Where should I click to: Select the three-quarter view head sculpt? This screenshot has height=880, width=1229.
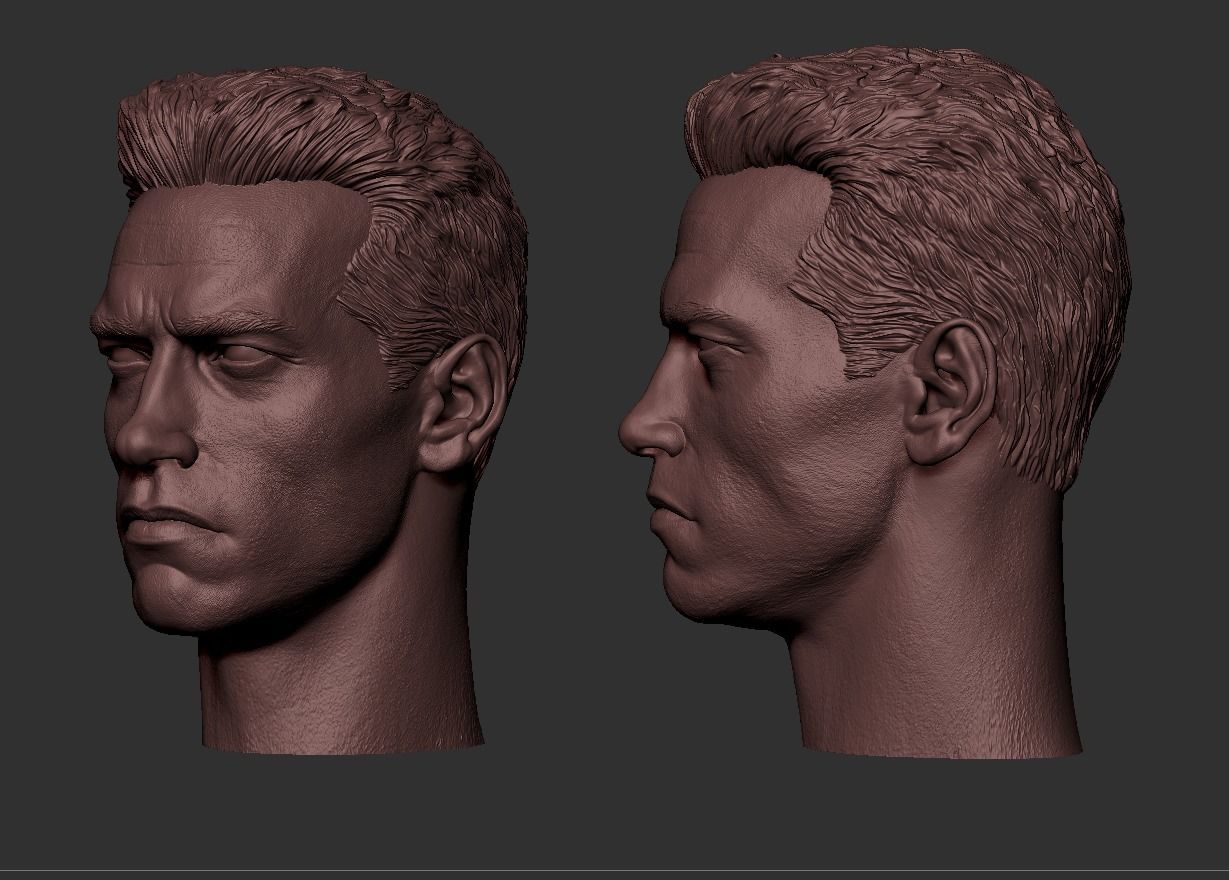click(310, 410)
